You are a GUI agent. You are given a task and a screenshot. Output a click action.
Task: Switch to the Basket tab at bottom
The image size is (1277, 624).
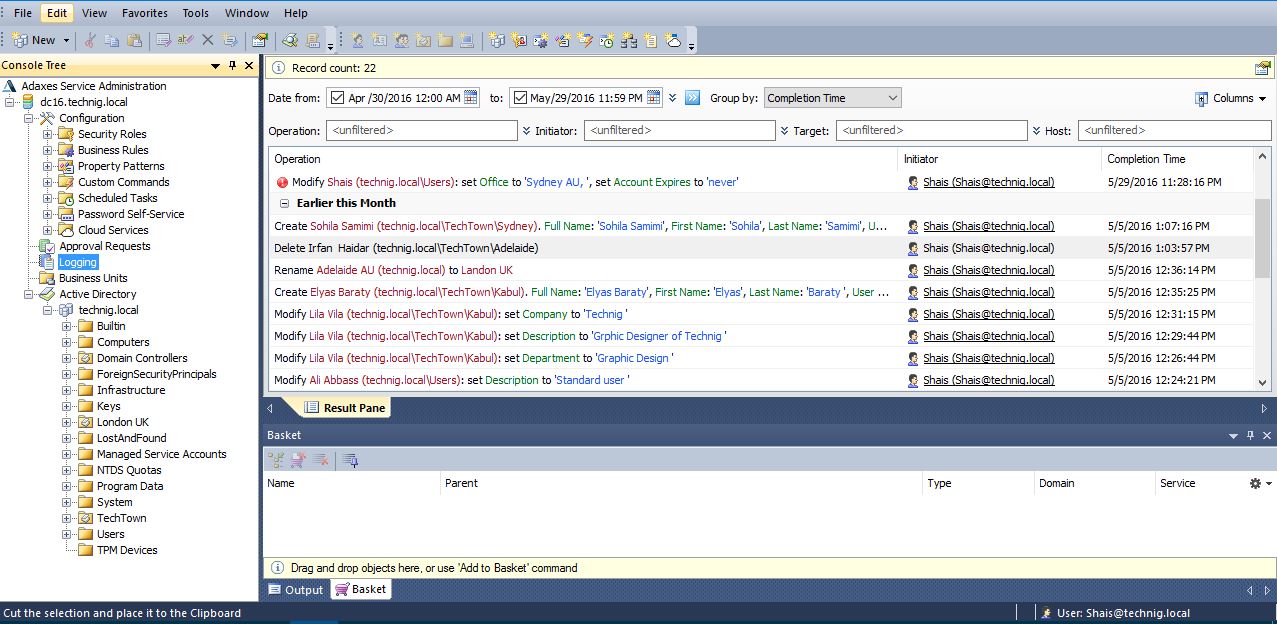tap(361, 590)
